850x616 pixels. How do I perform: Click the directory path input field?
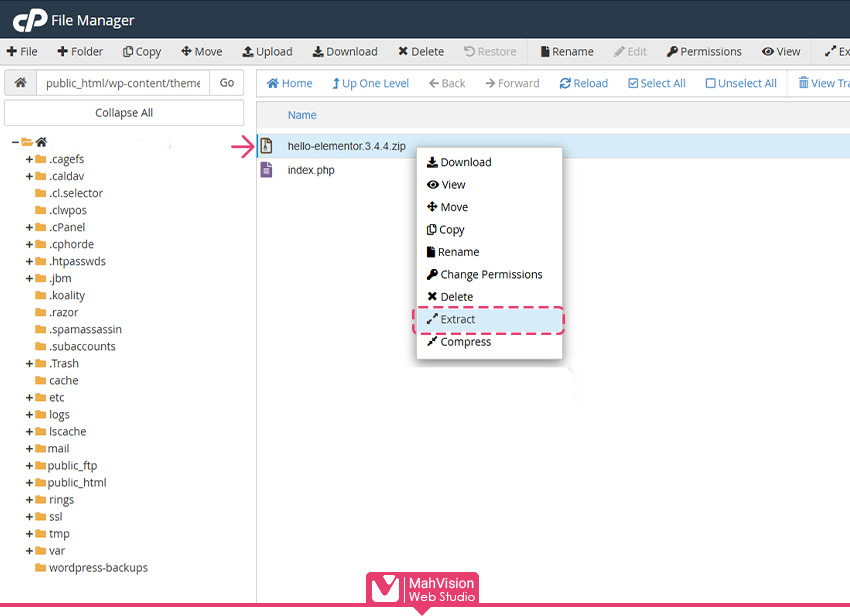[x=123, y=83]
